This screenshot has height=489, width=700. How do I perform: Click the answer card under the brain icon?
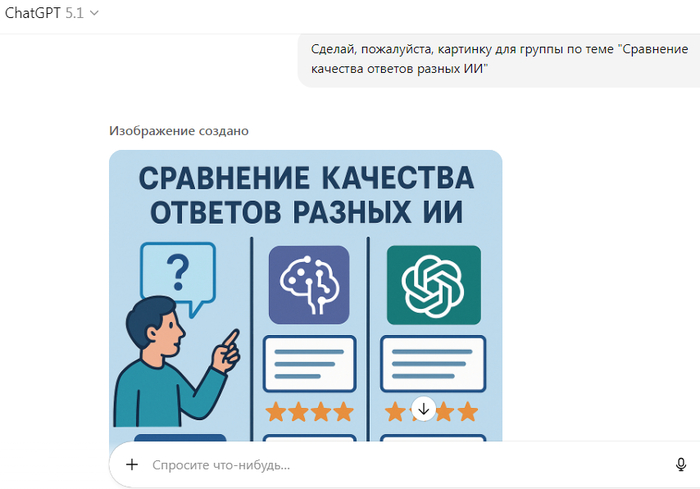pyautogui.click(x=309, y=363)
